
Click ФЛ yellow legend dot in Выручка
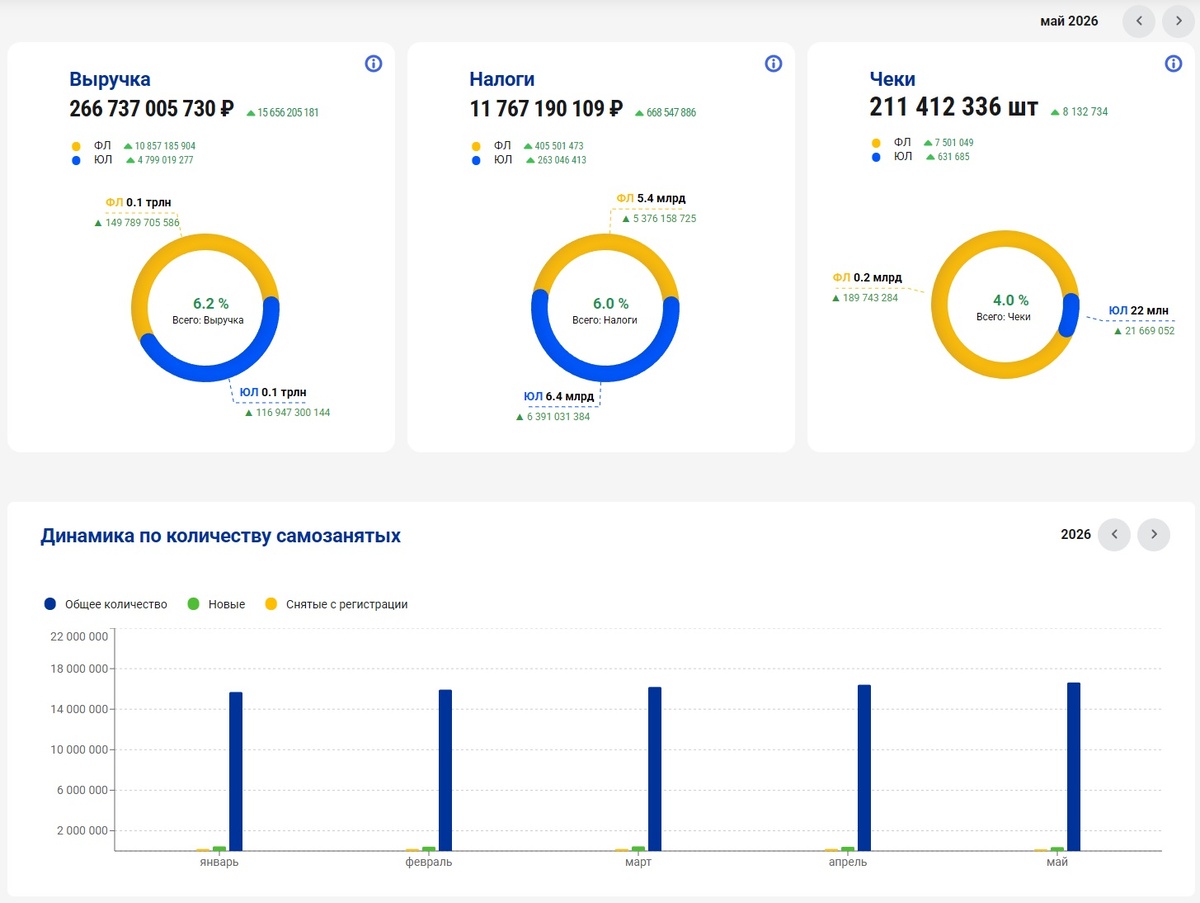pos(76,146)
